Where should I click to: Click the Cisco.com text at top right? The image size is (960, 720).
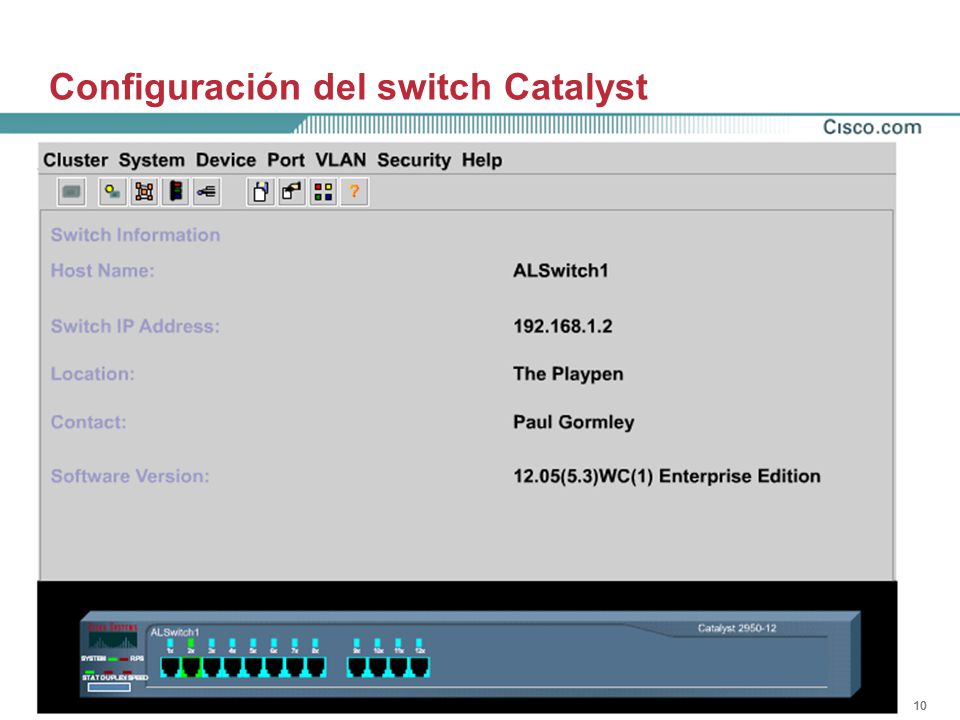click(872, 127)
